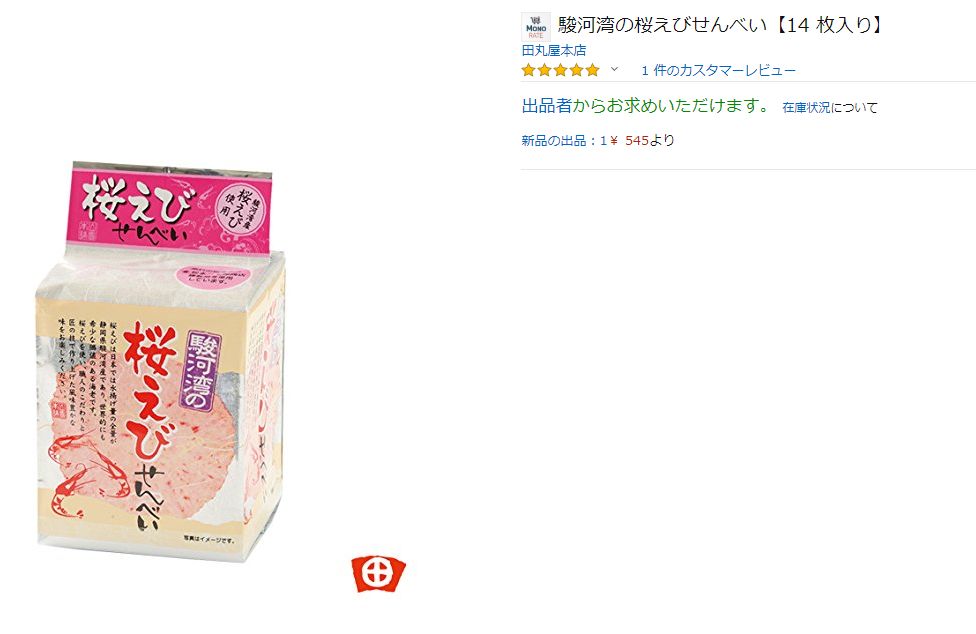The height and width of the screenshot is (634, 976).
Task: Open 1 件のカスタマーレビュー link
Action: tap(718, 71)
